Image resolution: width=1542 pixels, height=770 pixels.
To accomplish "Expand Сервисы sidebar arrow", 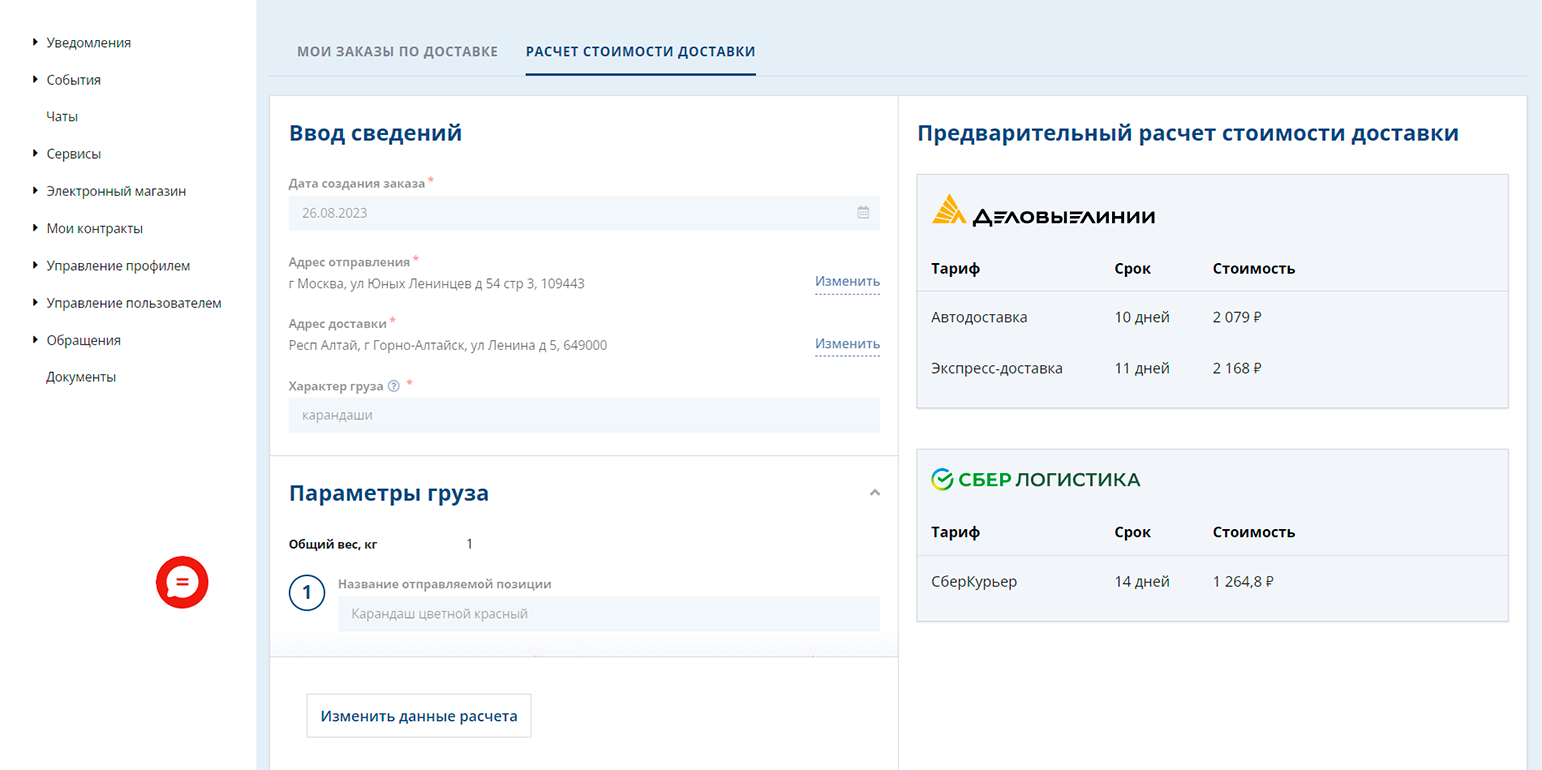I will pos(35,153).
